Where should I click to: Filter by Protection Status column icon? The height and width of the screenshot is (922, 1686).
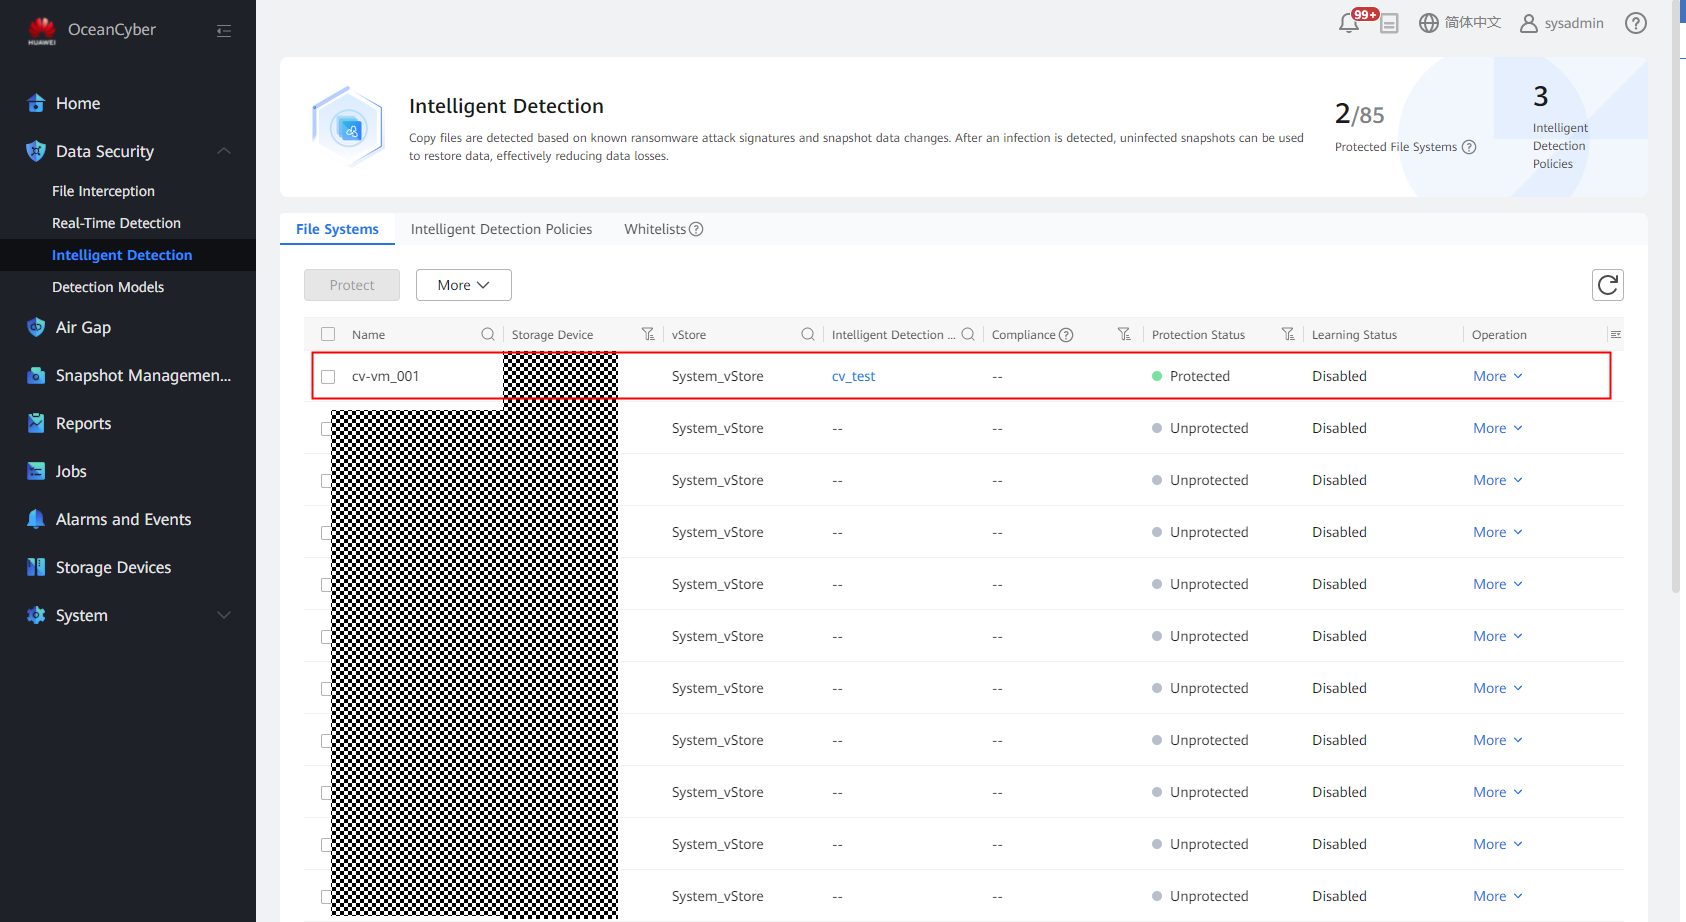[1288, 334]
